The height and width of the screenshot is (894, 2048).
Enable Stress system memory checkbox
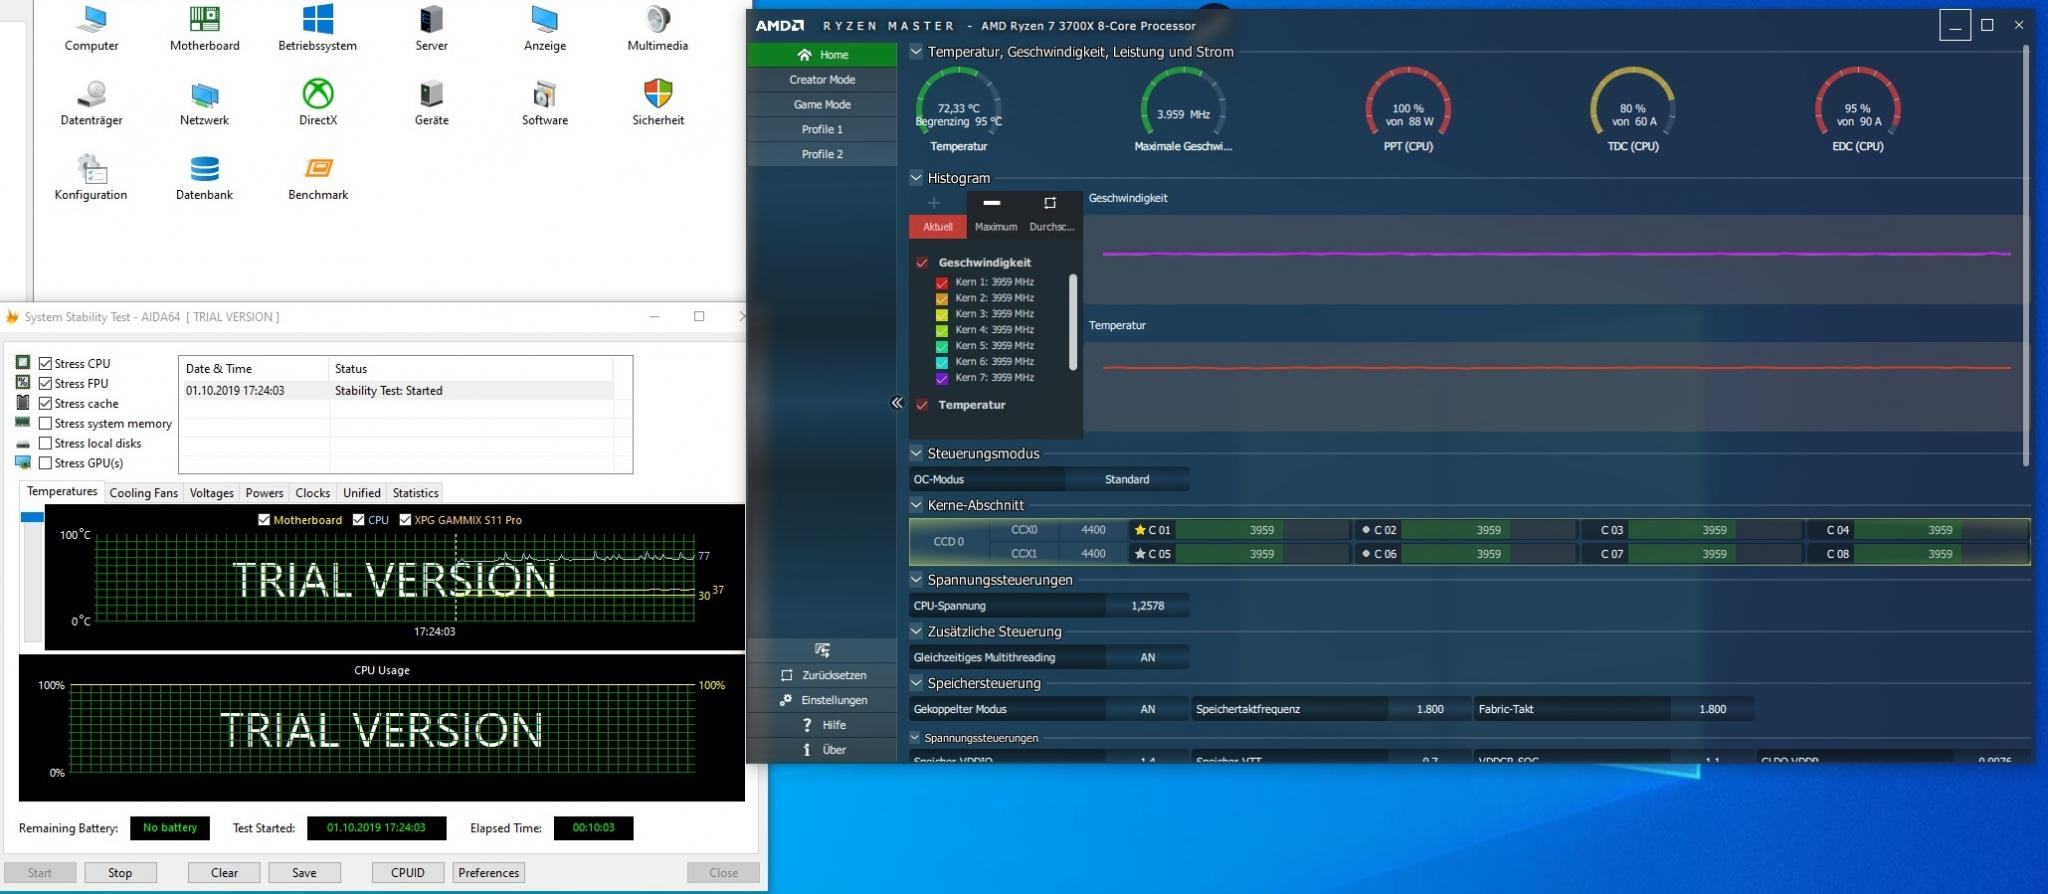(x=45, y=423)
